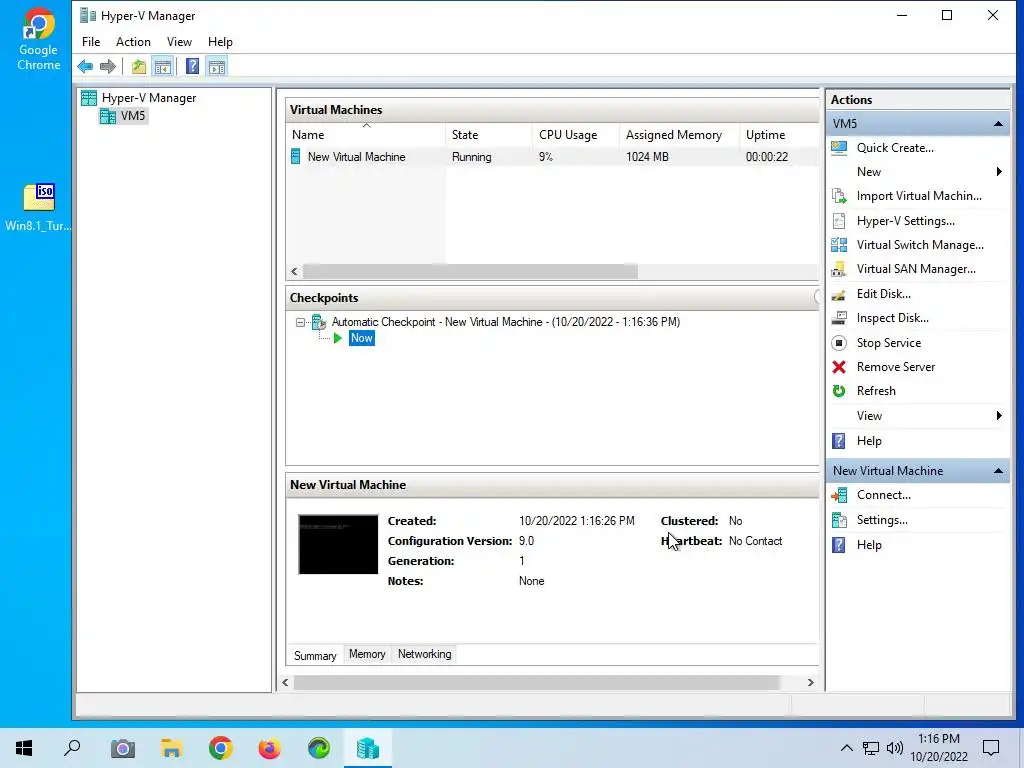Image resolution: width=1024 pixels, height=768 pixels.
Task: Open the File menu
Action: (x=91, y=42)
